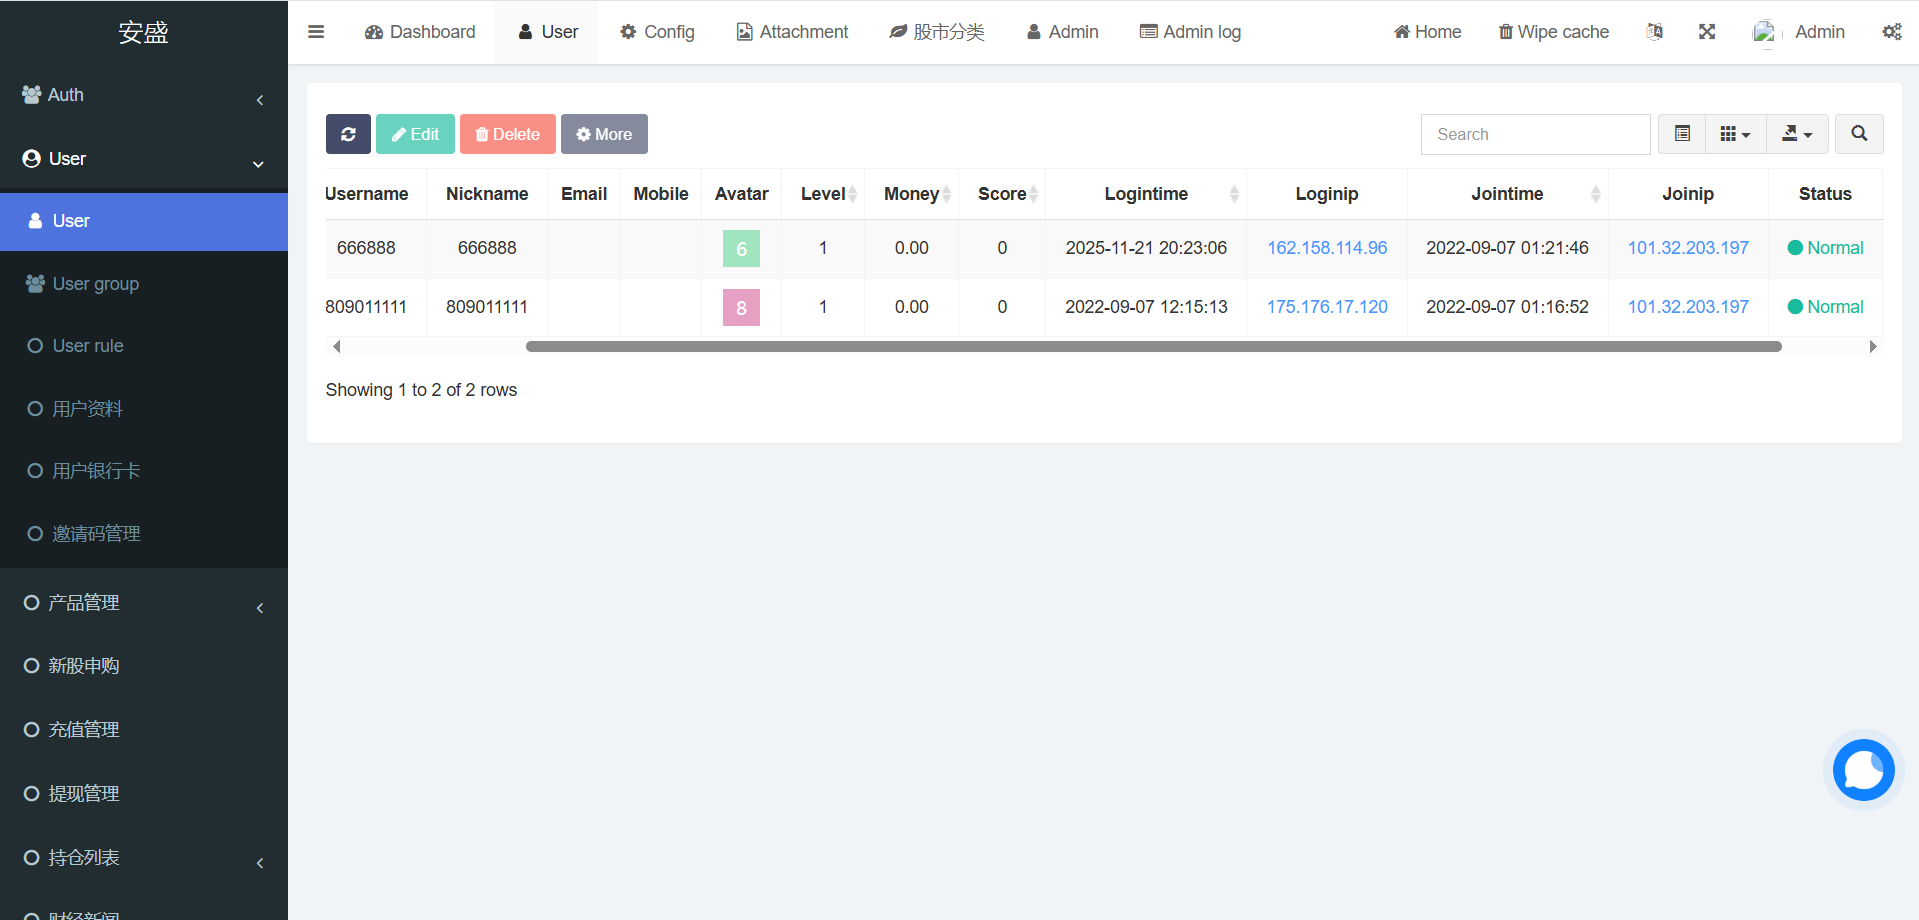Click the horizontal table scrollbar

(1153, 347)
